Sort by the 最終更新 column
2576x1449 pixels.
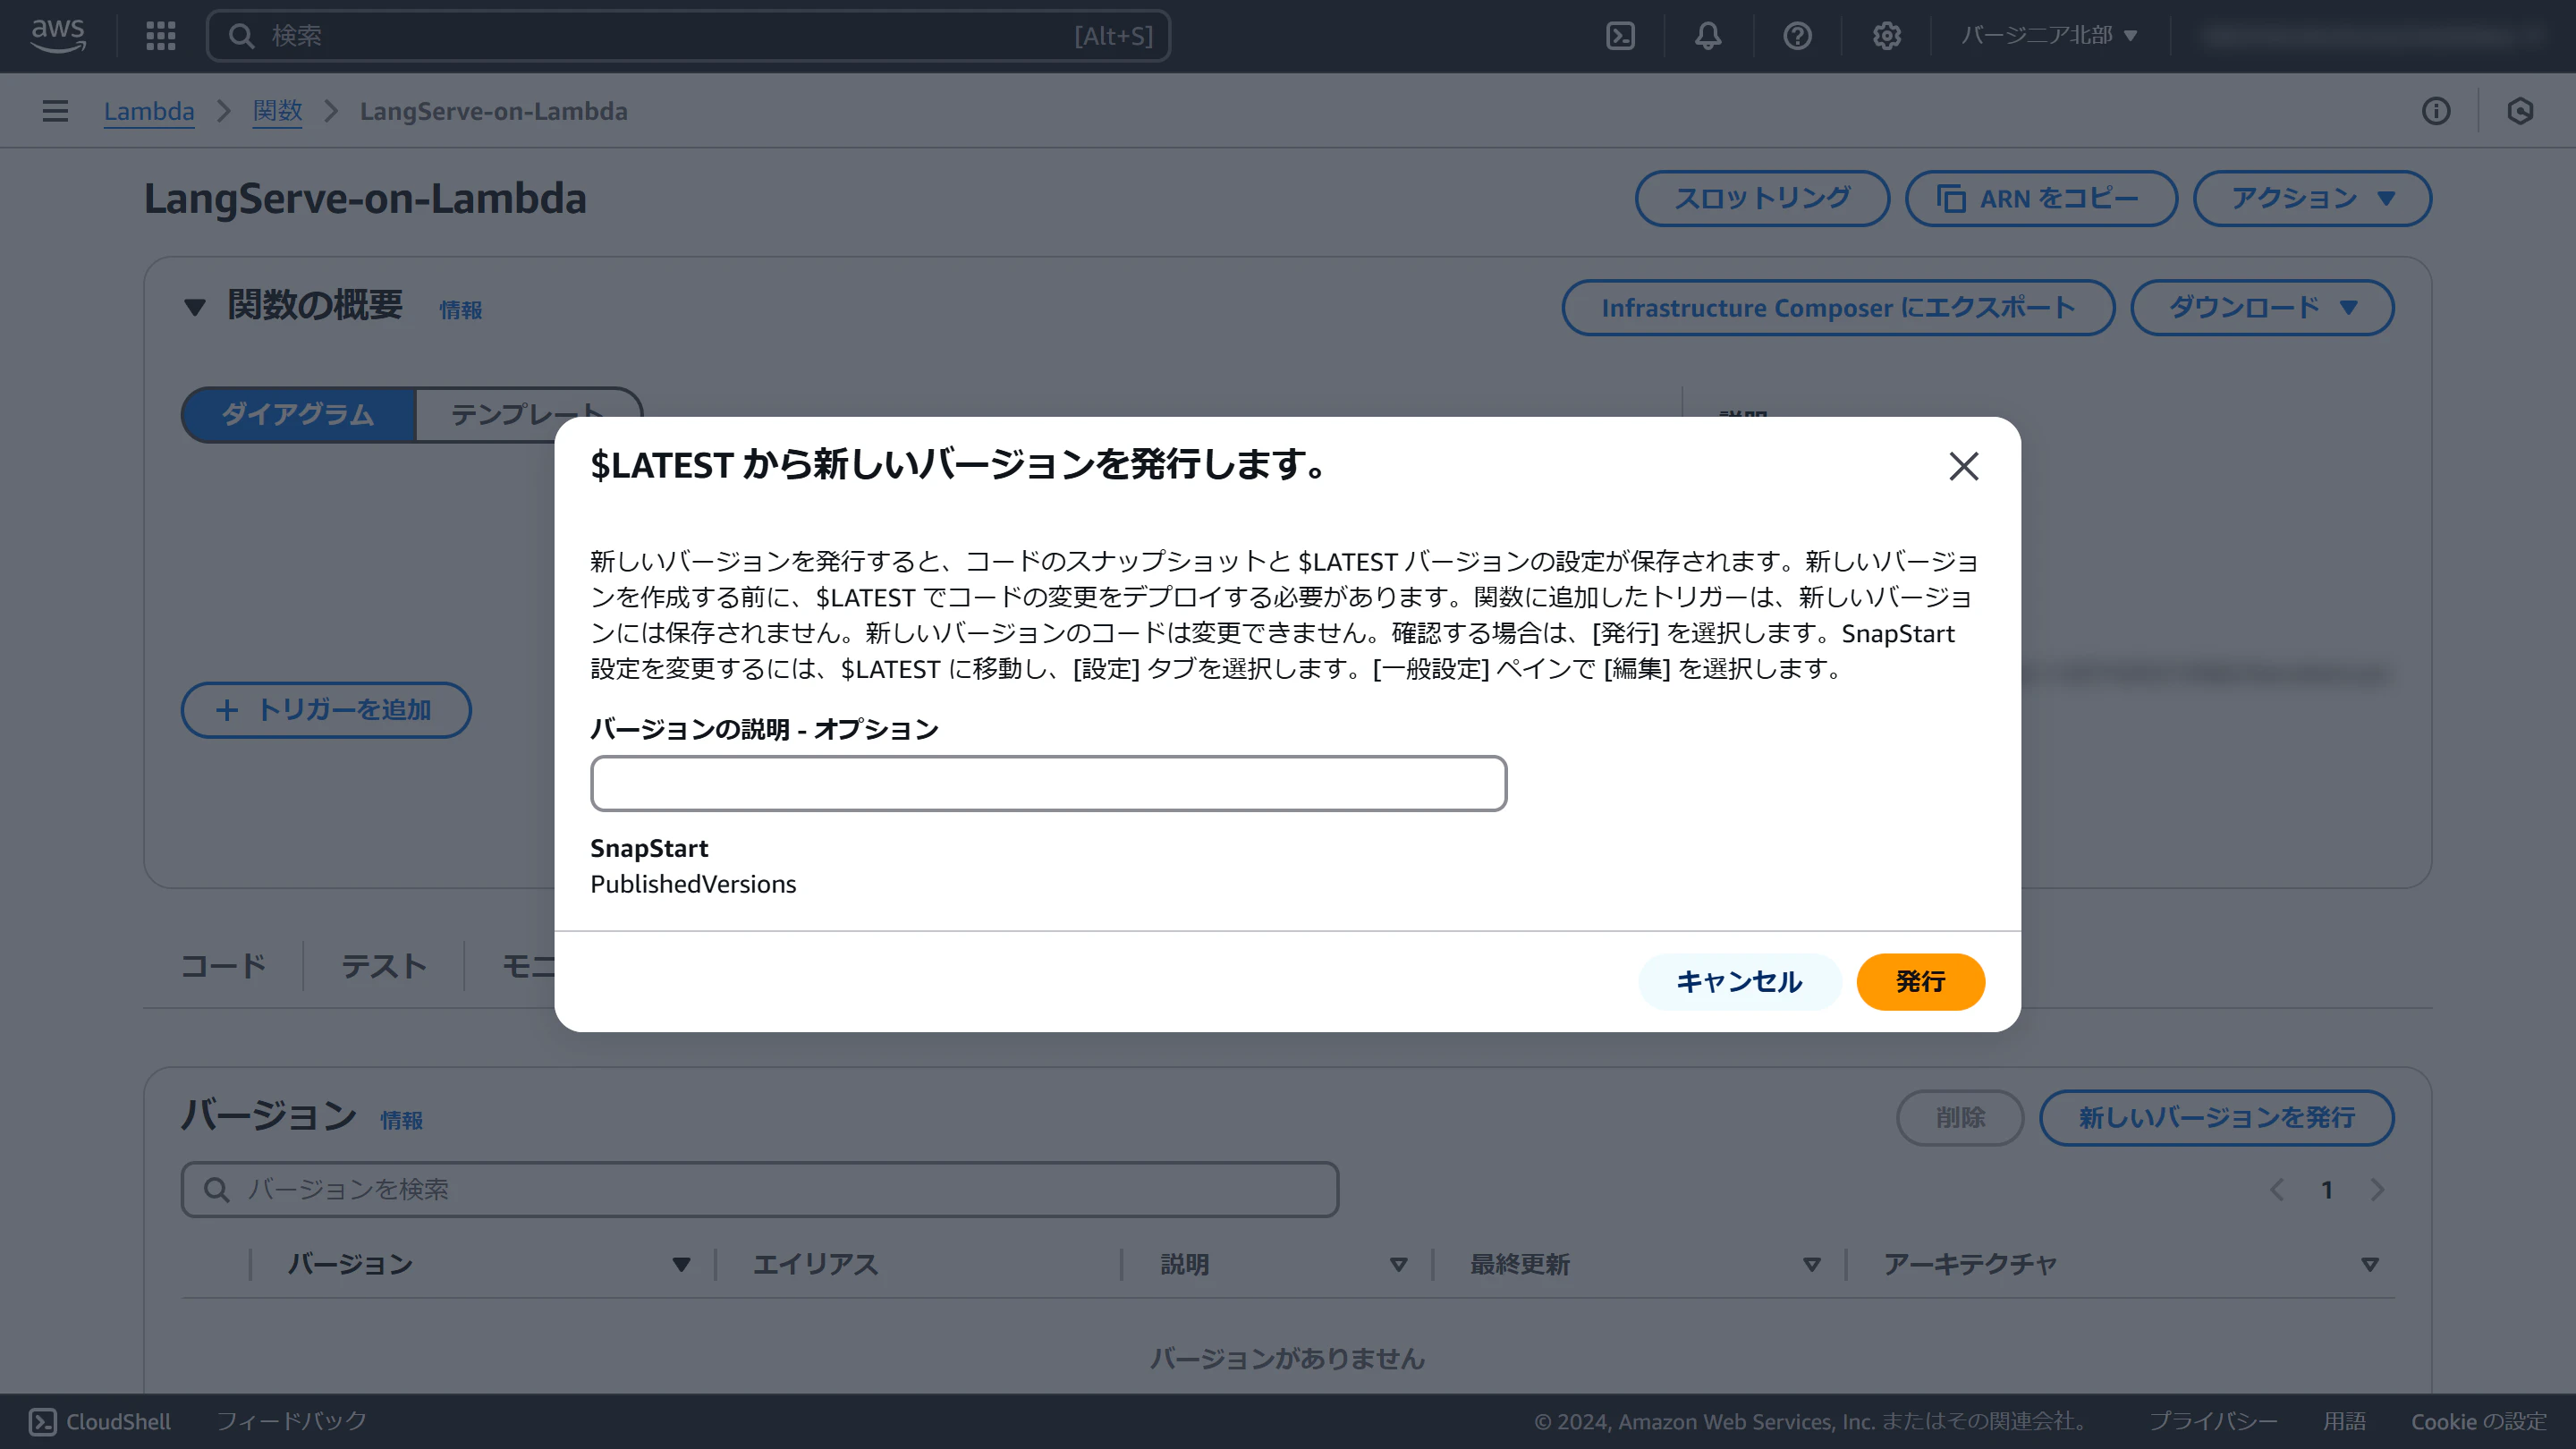point(1811,1265)
